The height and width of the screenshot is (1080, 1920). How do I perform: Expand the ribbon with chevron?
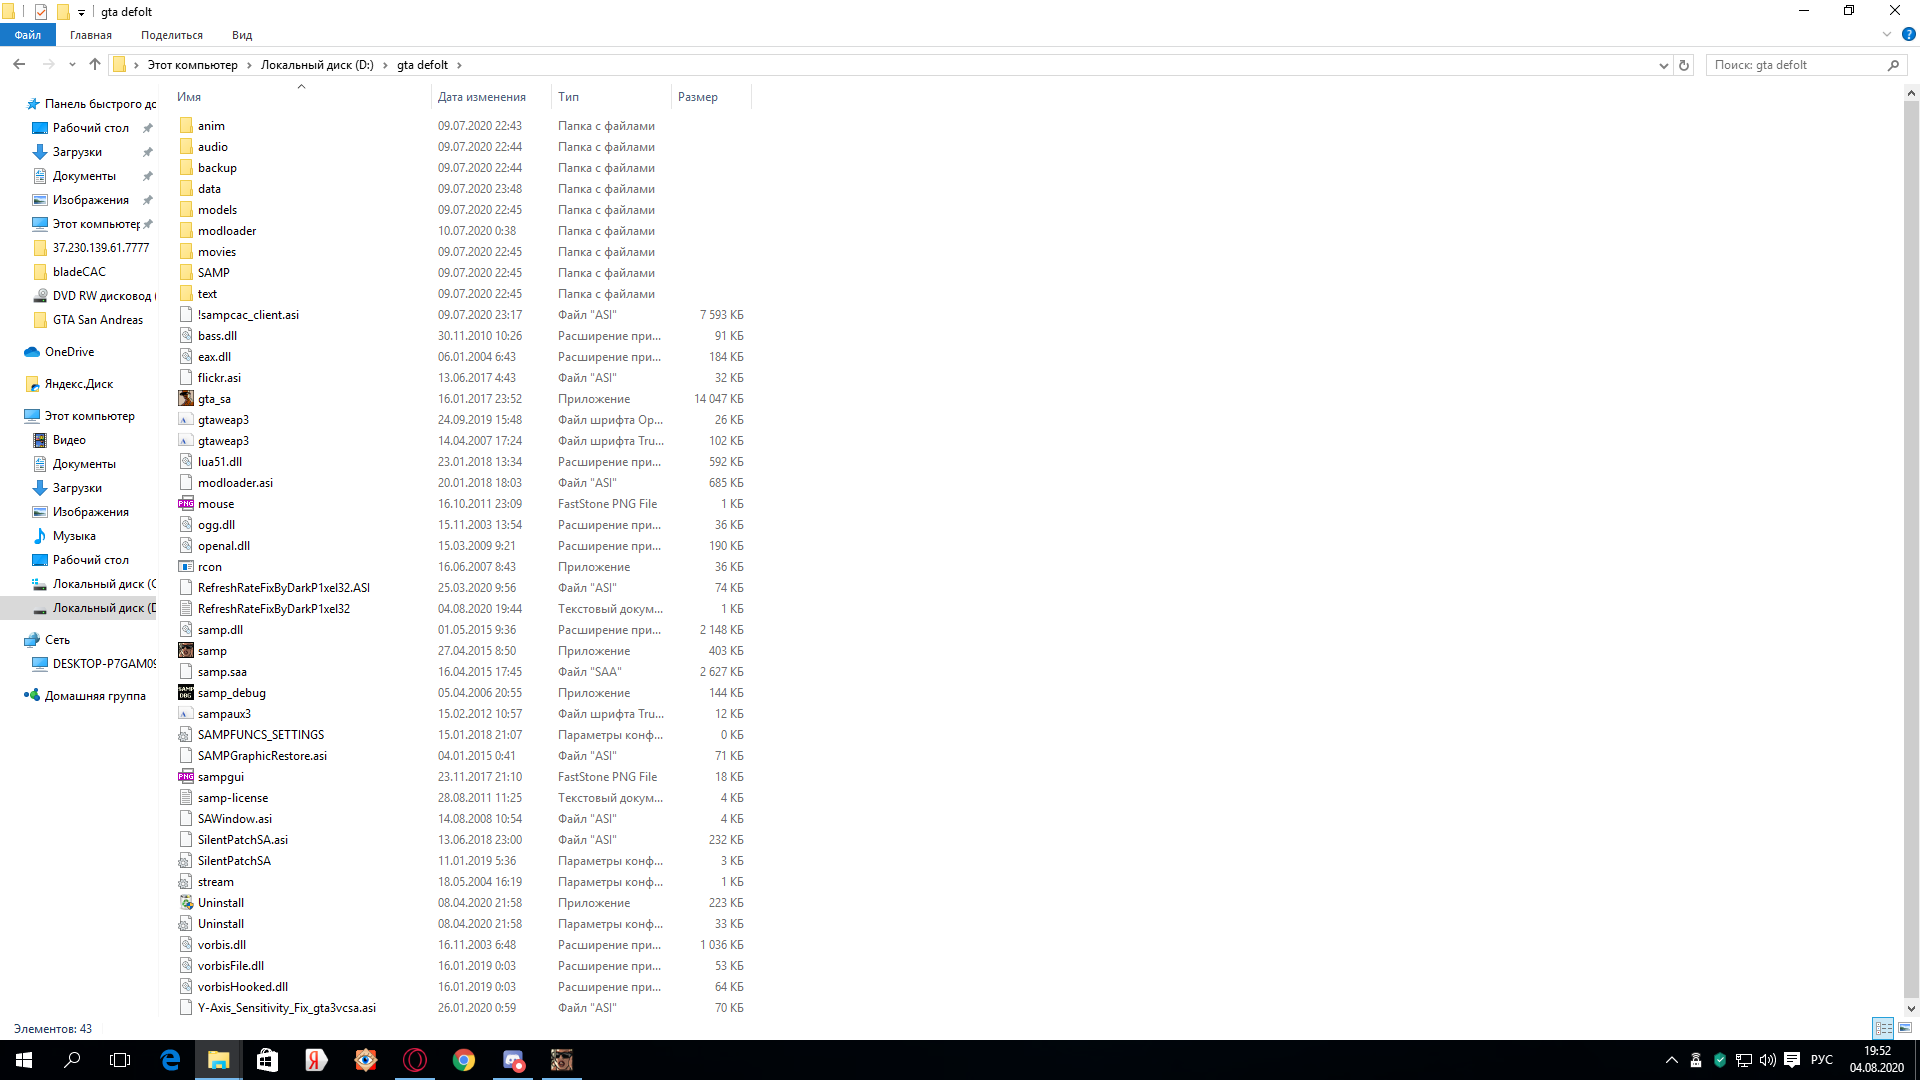(1887, 35)
